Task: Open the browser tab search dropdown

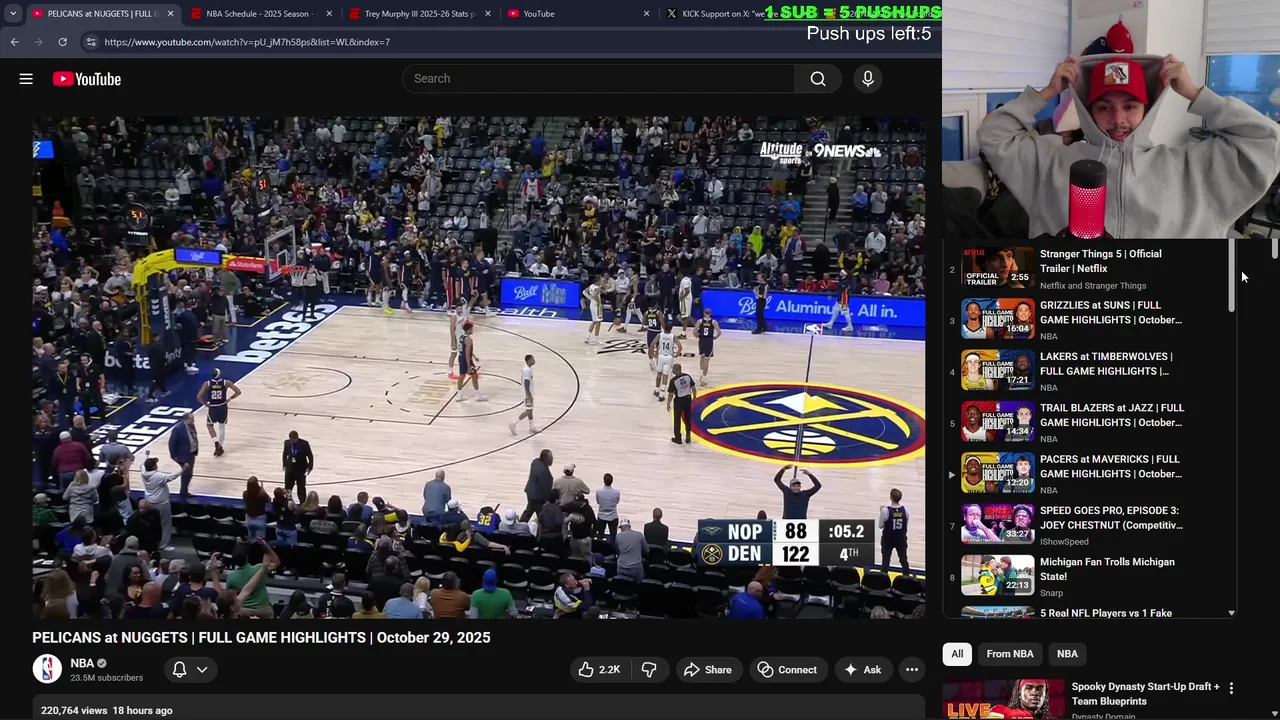Action: point(13,14)
